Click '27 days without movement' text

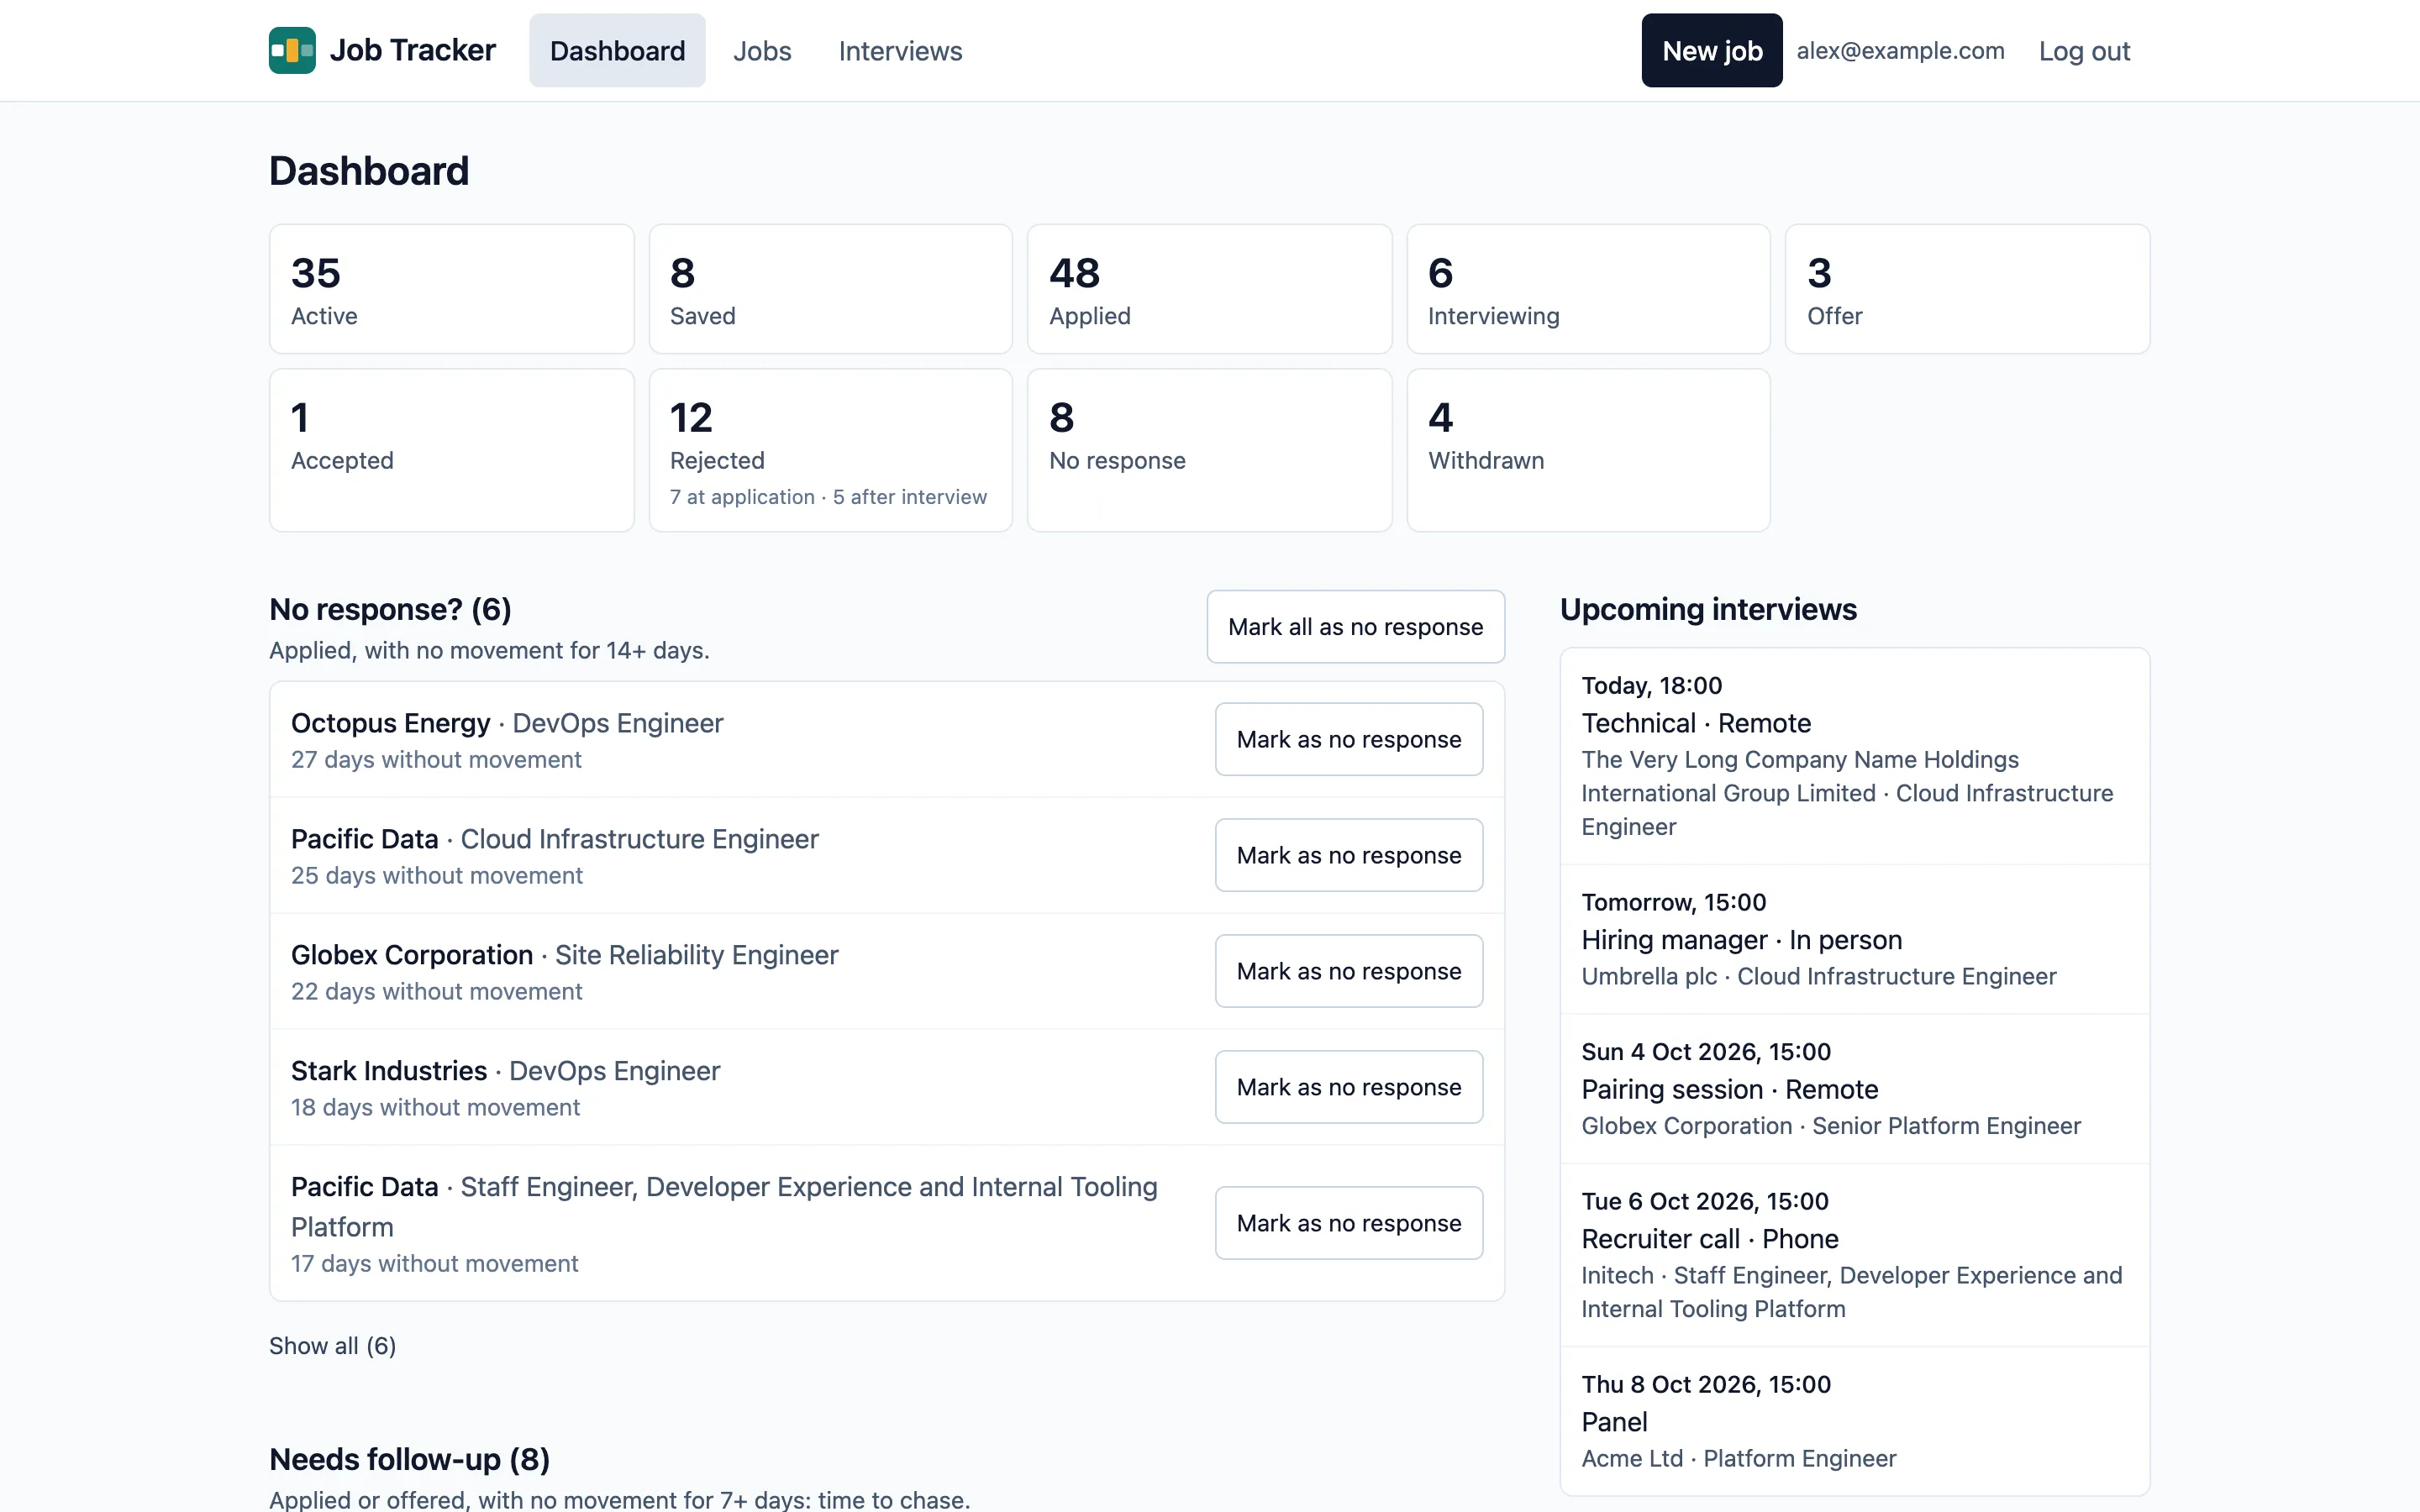(x=436, y=760)
